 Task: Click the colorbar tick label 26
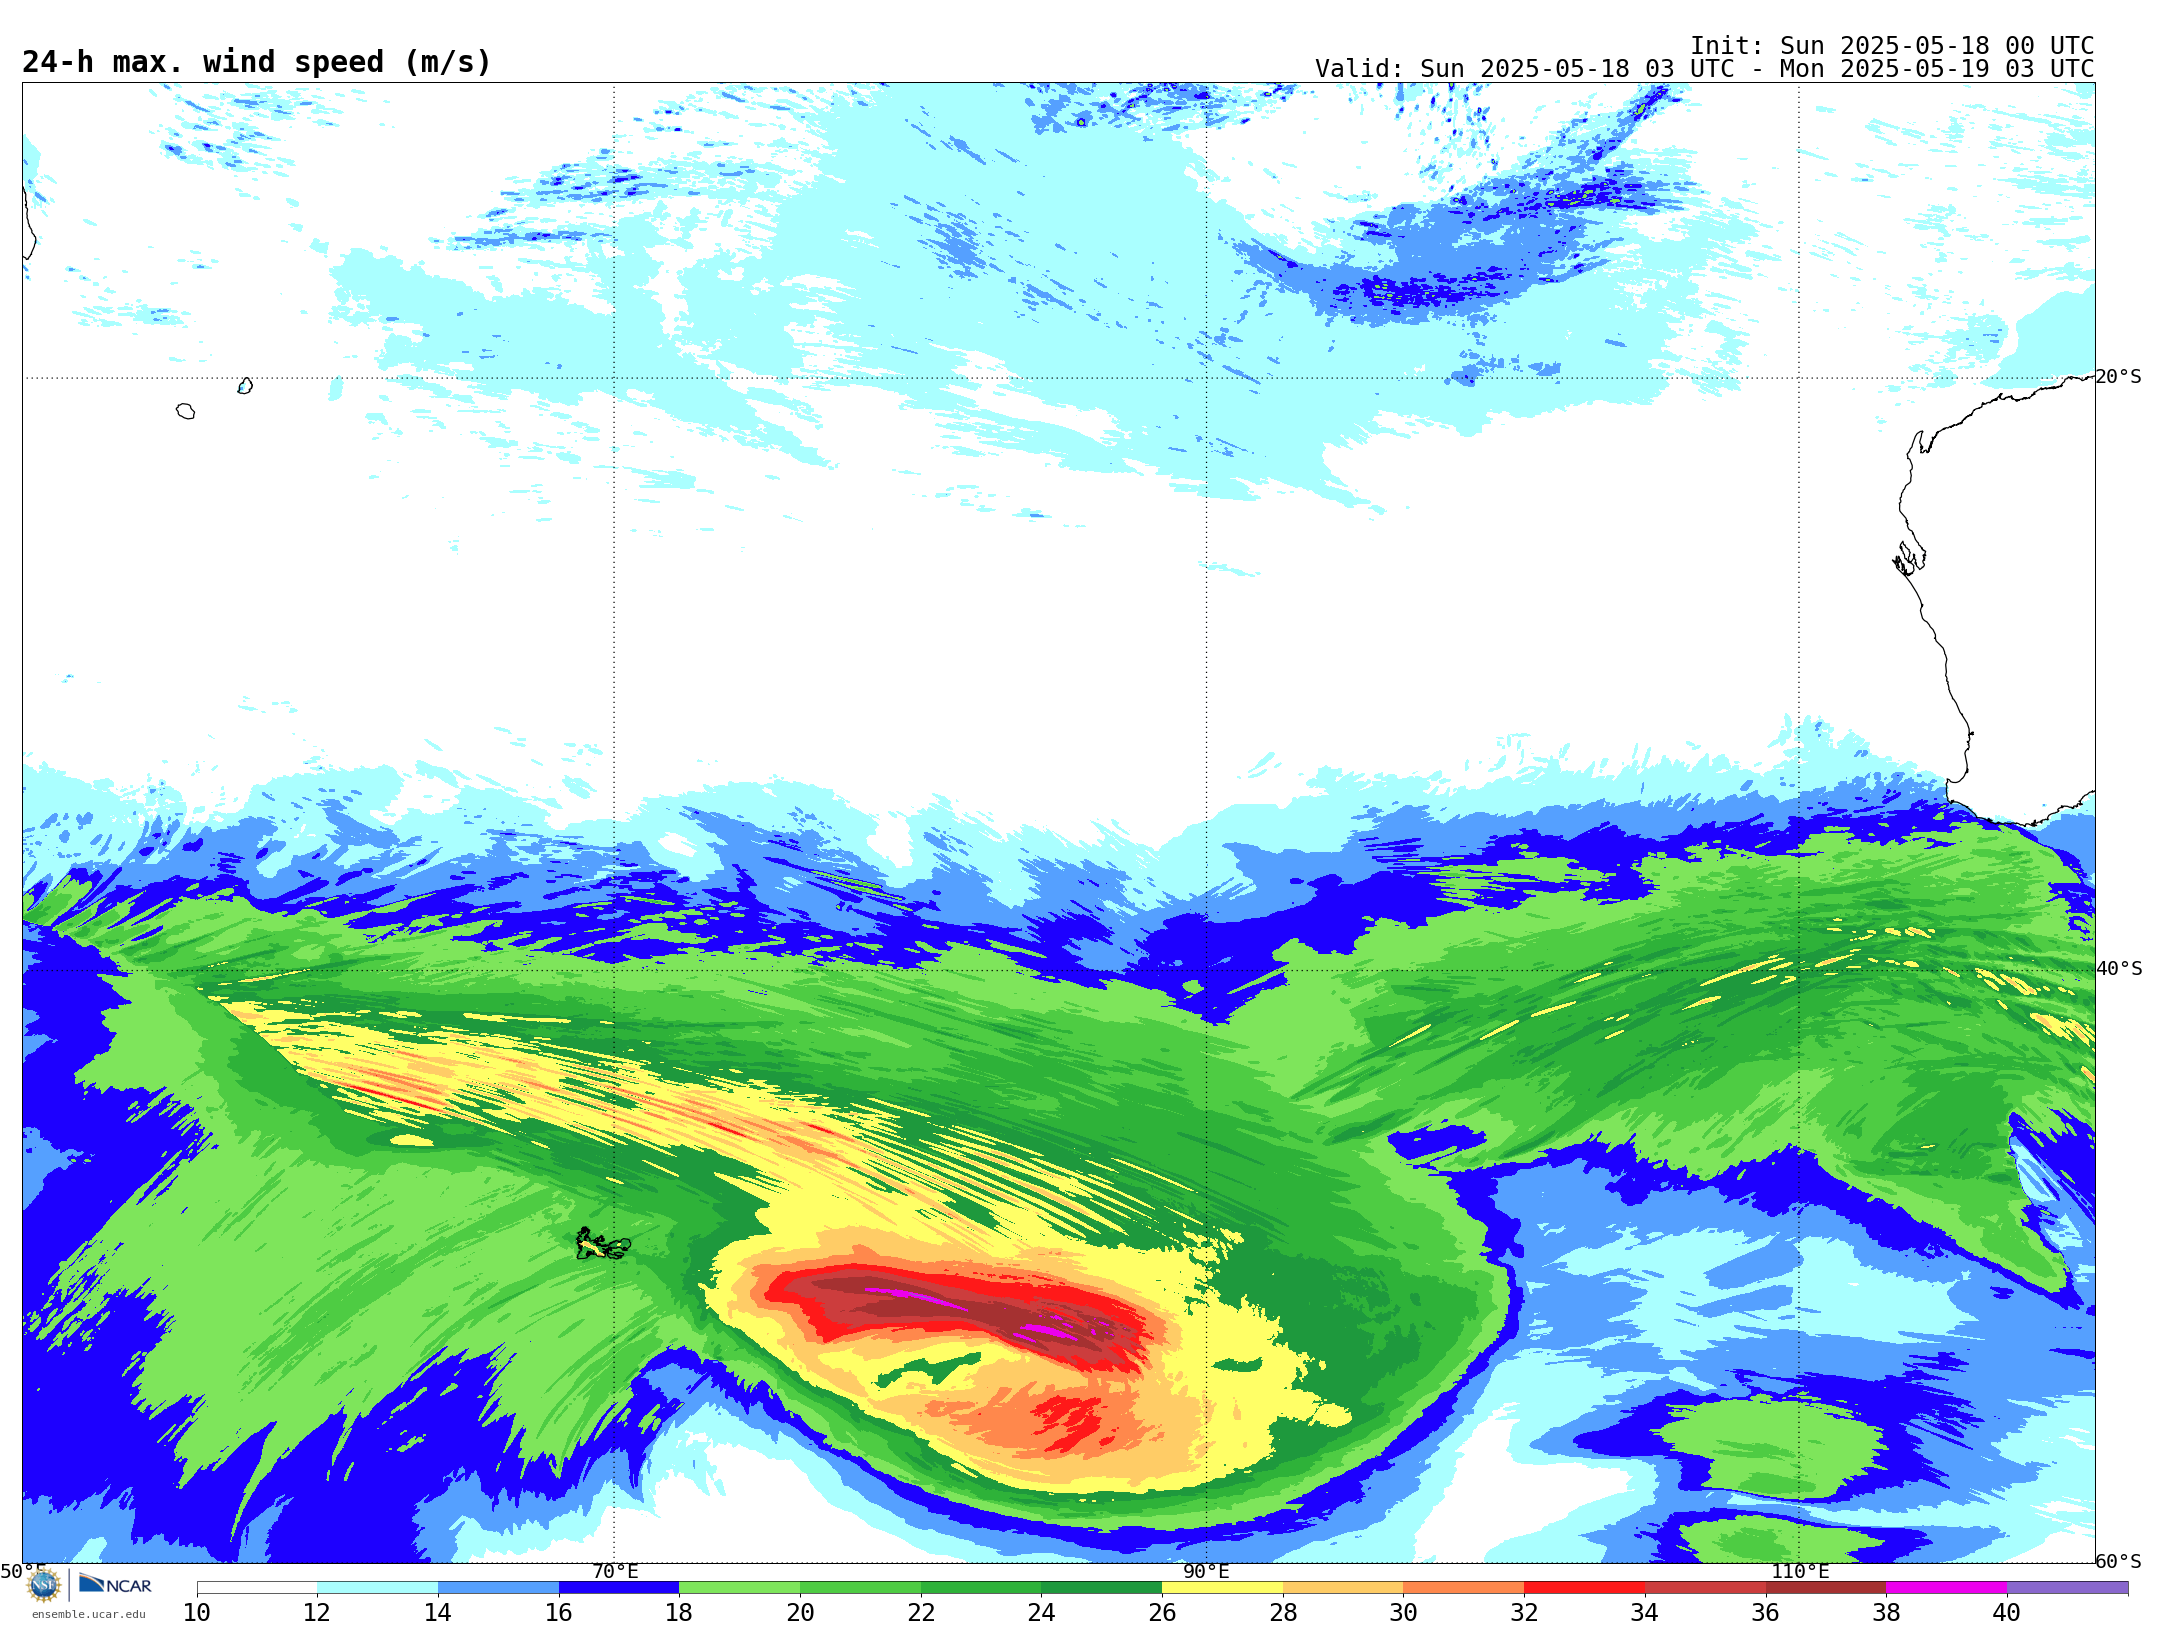point(1162,1612)
